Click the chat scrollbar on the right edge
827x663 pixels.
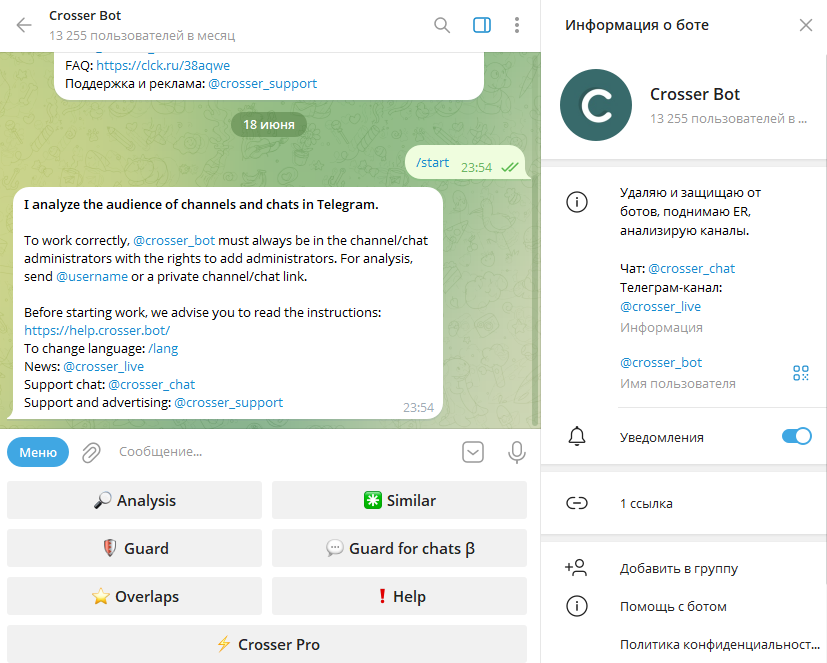click(x=535, y=301)
